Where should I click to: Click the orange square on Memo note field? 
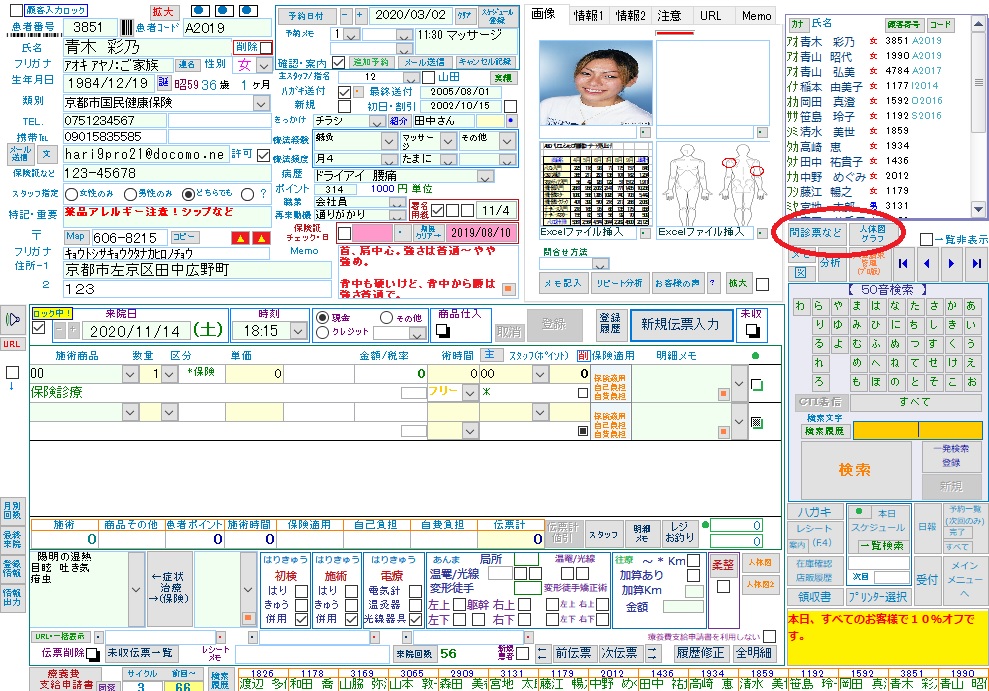tap(509, 289)
